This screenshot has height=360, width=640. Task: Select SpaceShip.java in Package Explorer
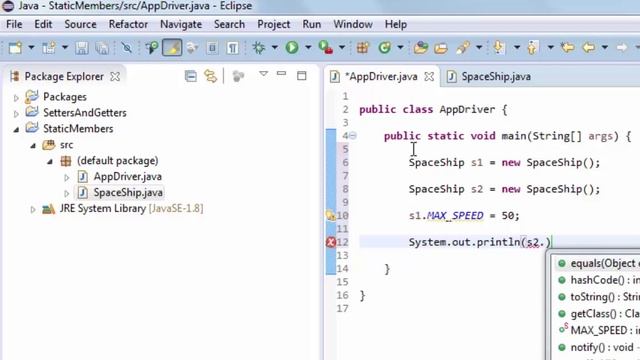click(x=128, y=193)
